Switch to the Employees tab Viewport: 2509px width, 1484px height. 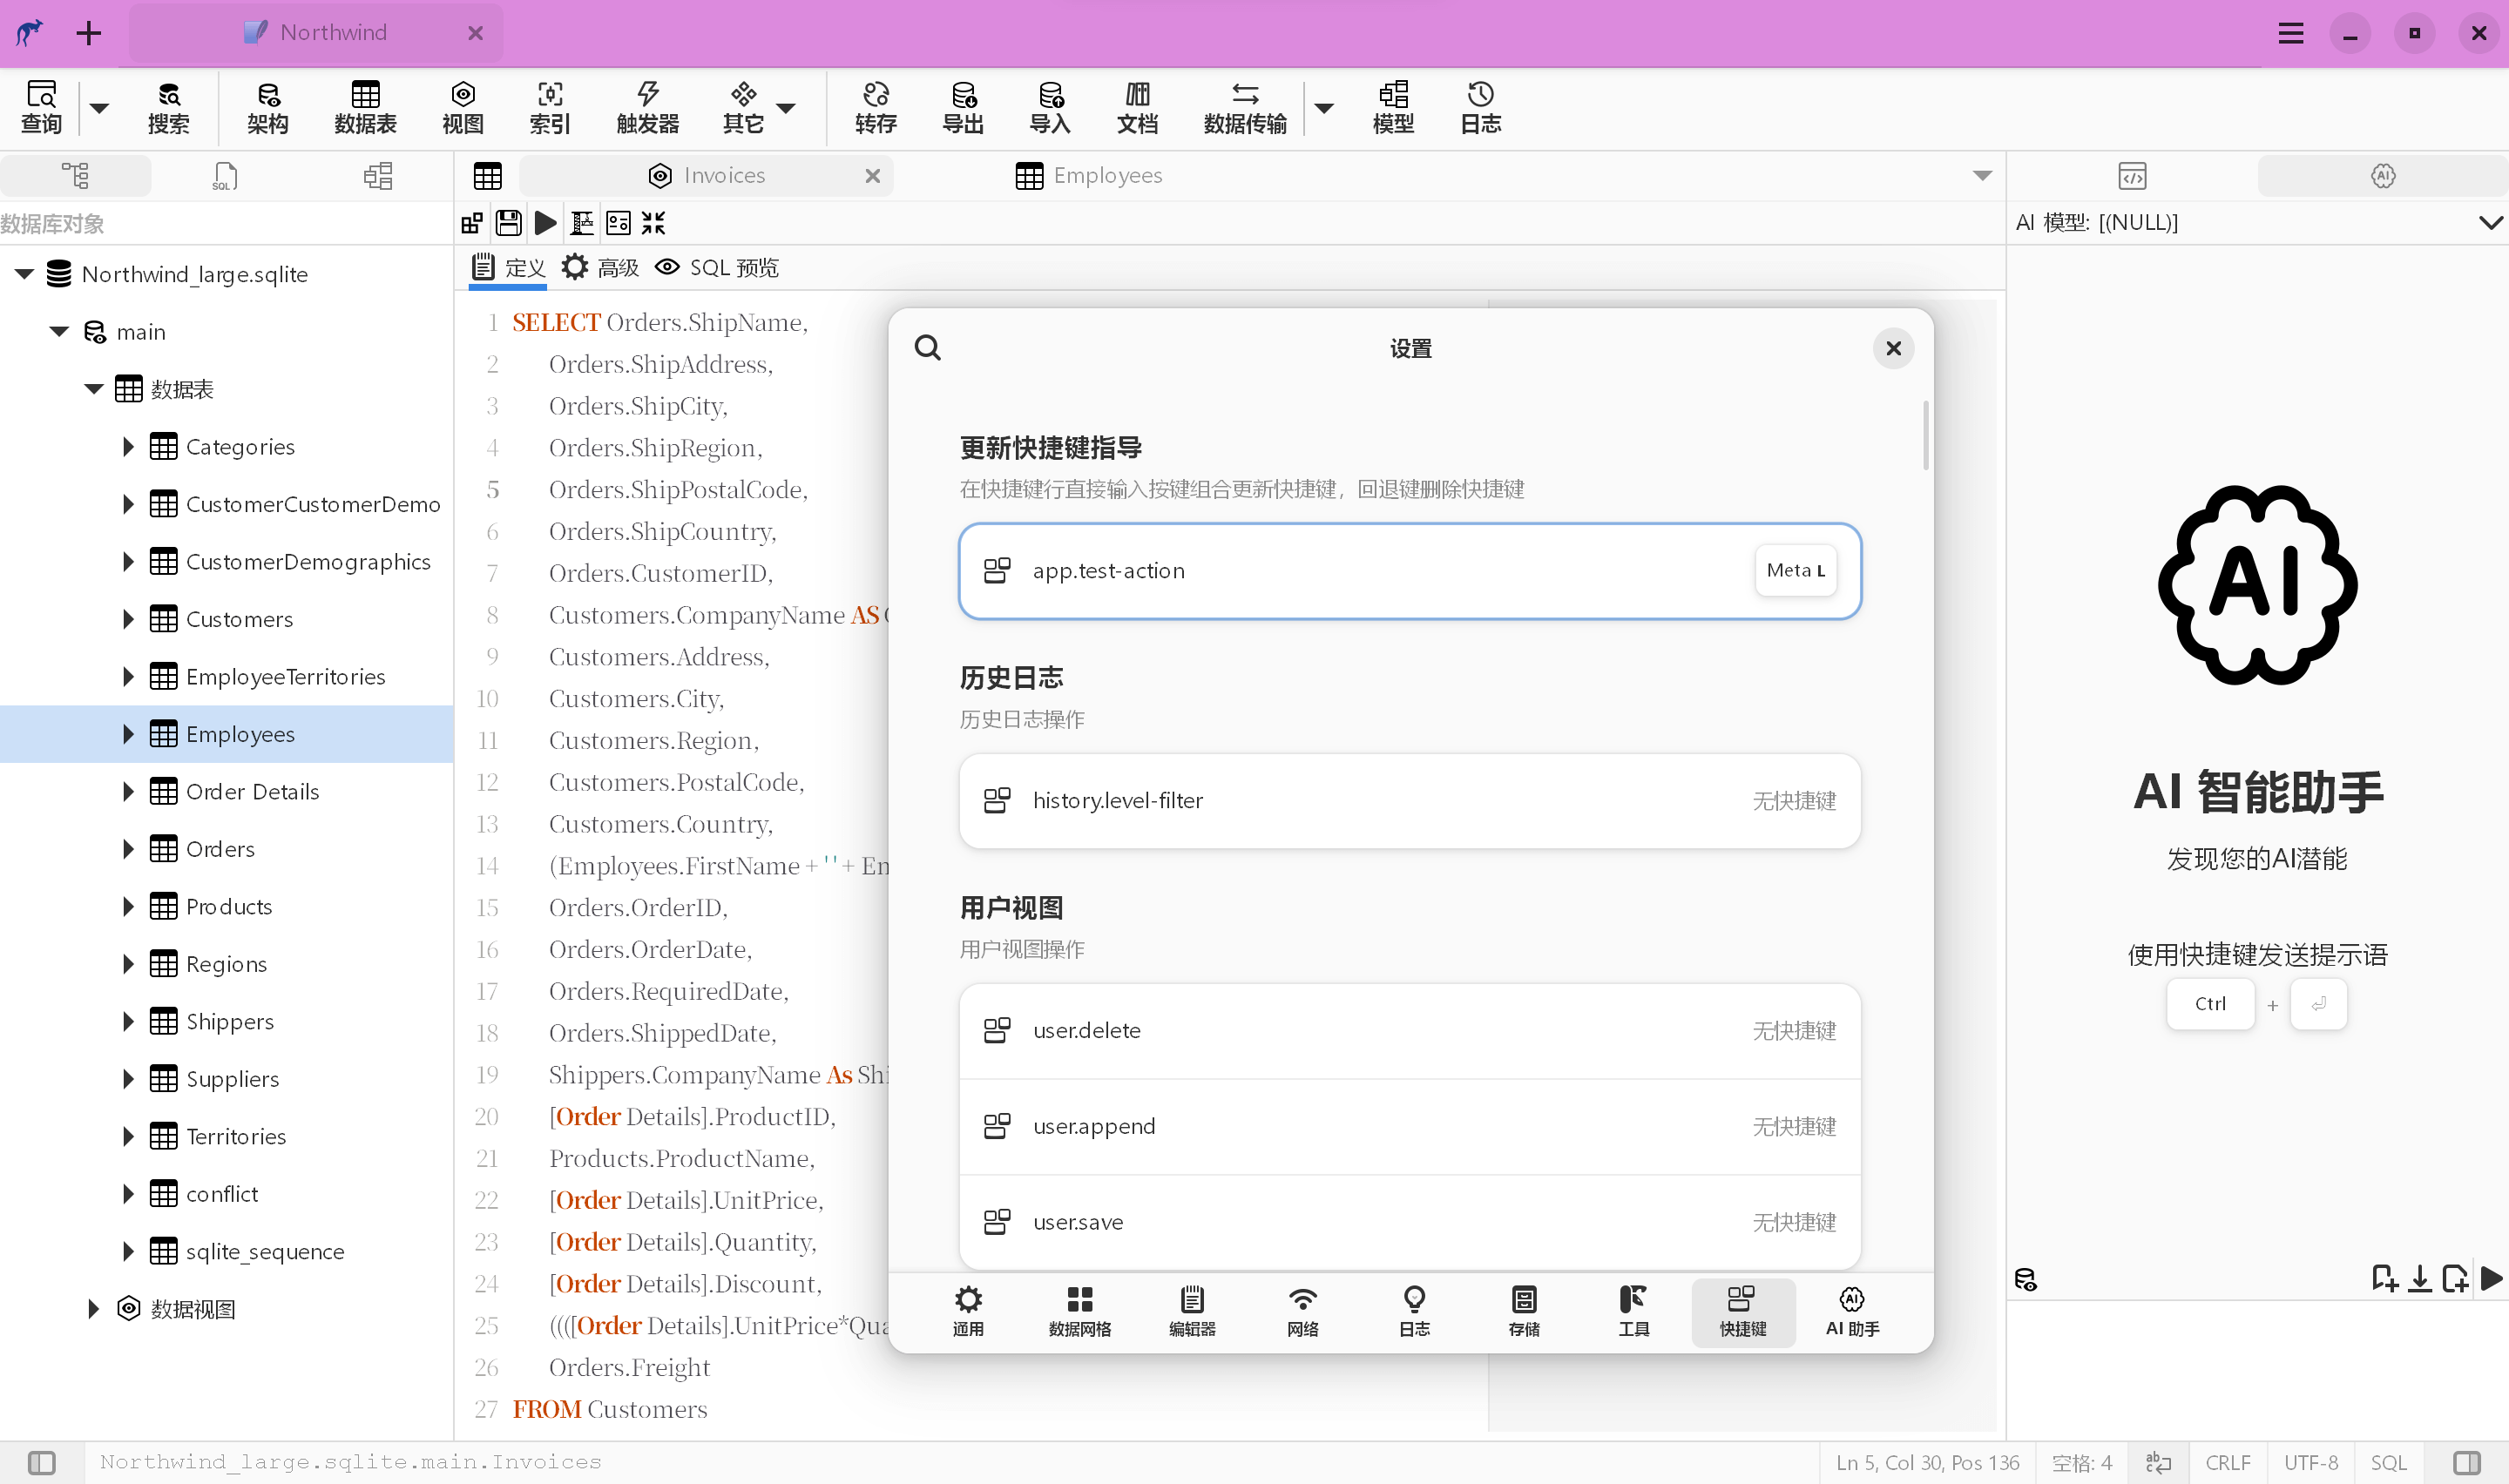pyautogui.click(x=1089, y=176)
